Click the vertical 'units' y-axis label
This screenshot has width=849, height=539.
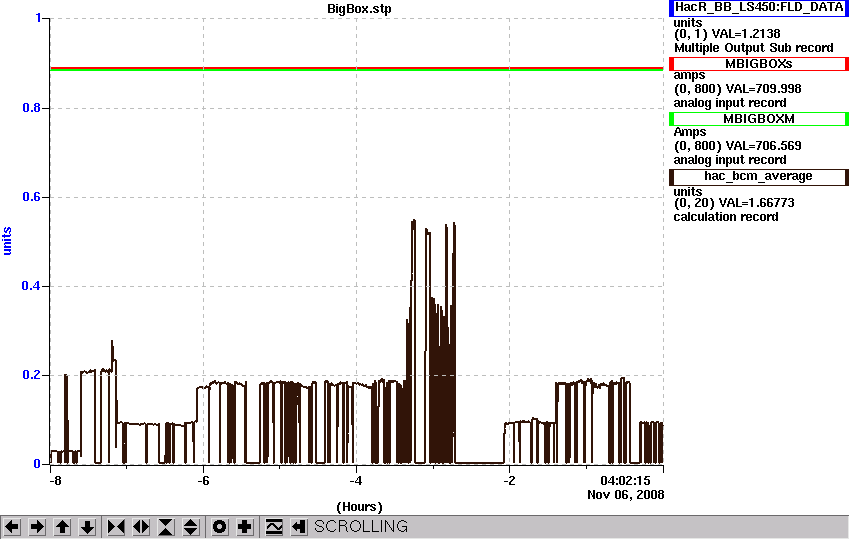(x=7, y=241)
